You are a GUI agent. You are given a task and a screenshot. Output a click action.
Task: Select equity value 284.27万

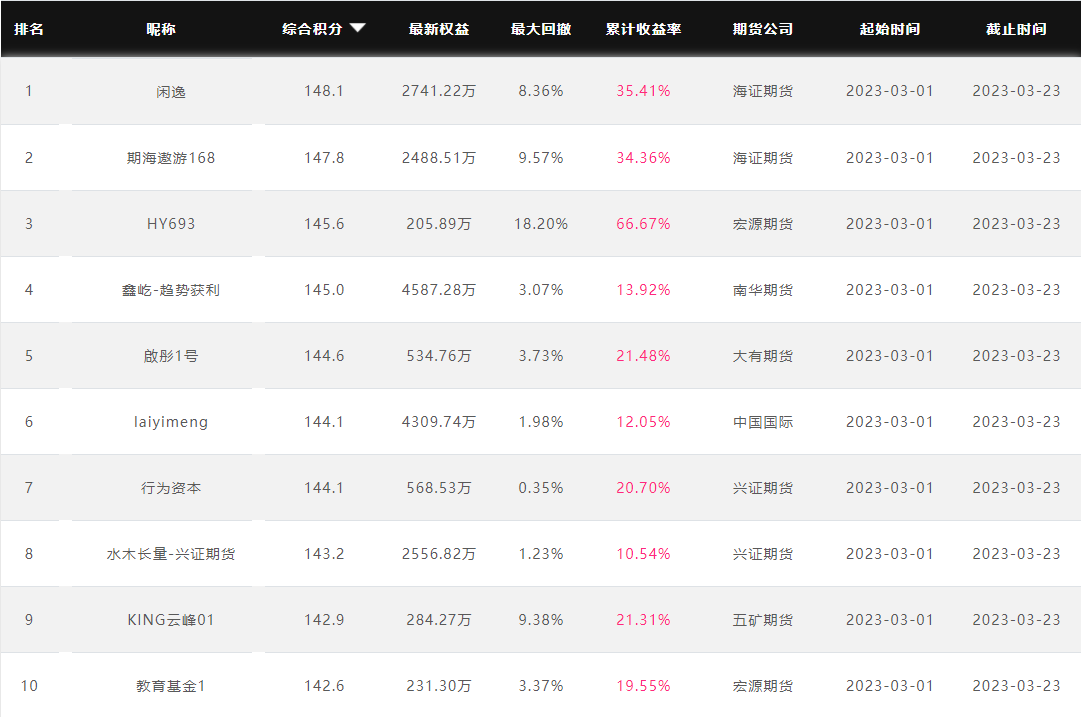click(438, 620)
